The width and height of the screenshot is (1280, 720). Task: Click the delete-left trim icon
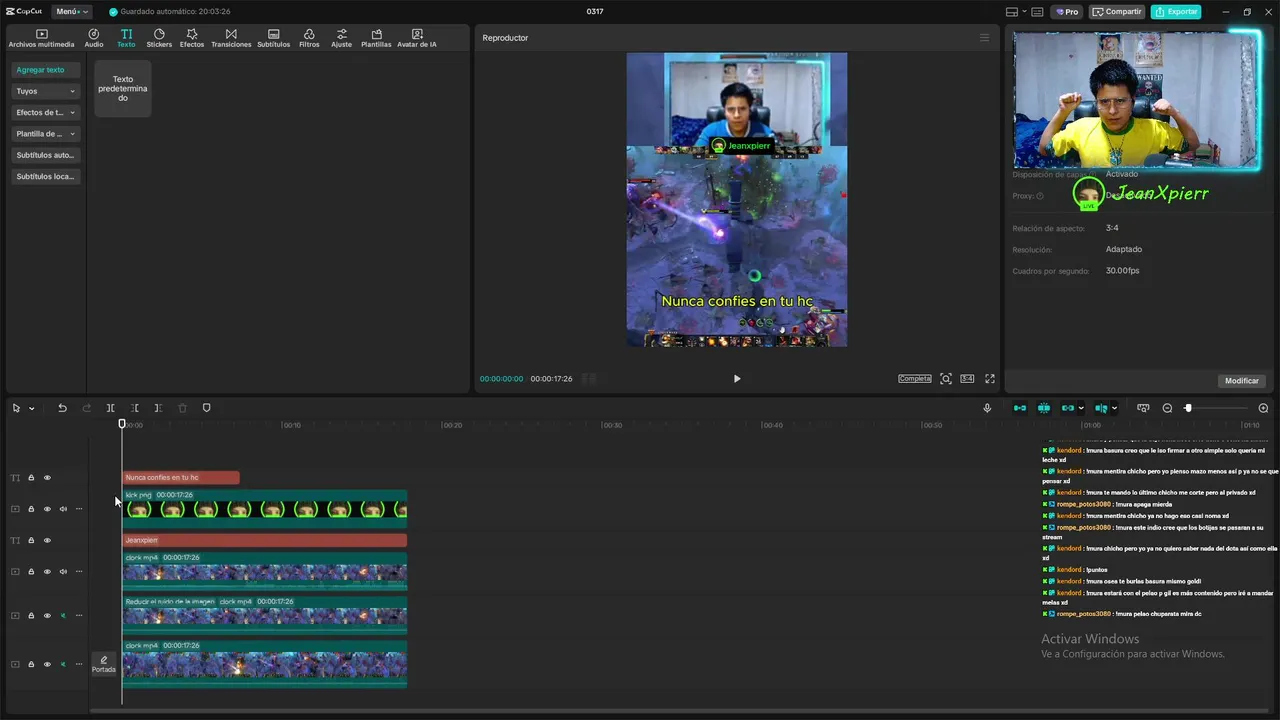click(134, 408)
